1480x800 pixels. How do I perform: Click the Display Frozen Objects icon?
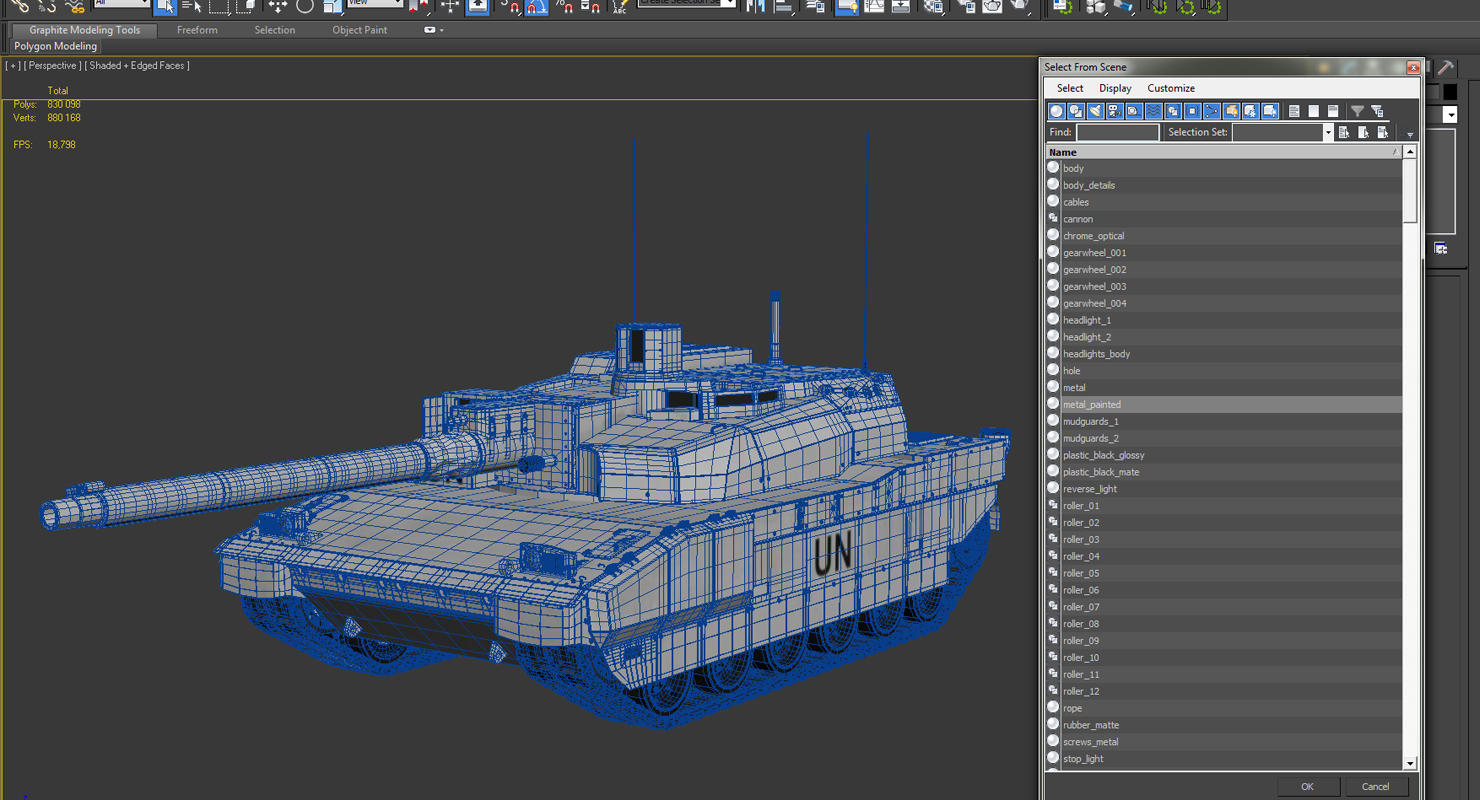click(x=1251, y=111)
